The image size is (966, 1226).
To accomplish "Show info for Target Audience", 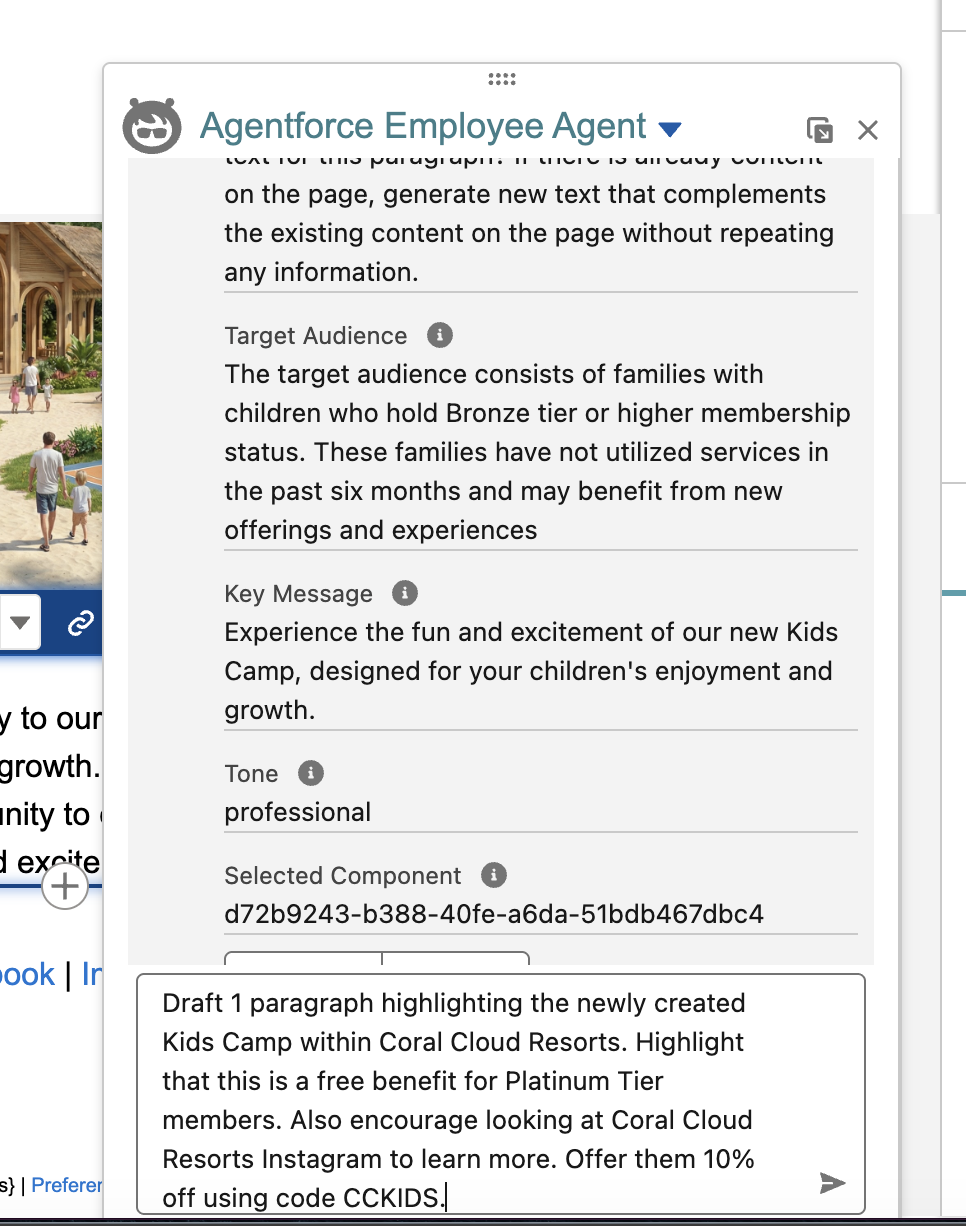I will click(x=439, y=335).
